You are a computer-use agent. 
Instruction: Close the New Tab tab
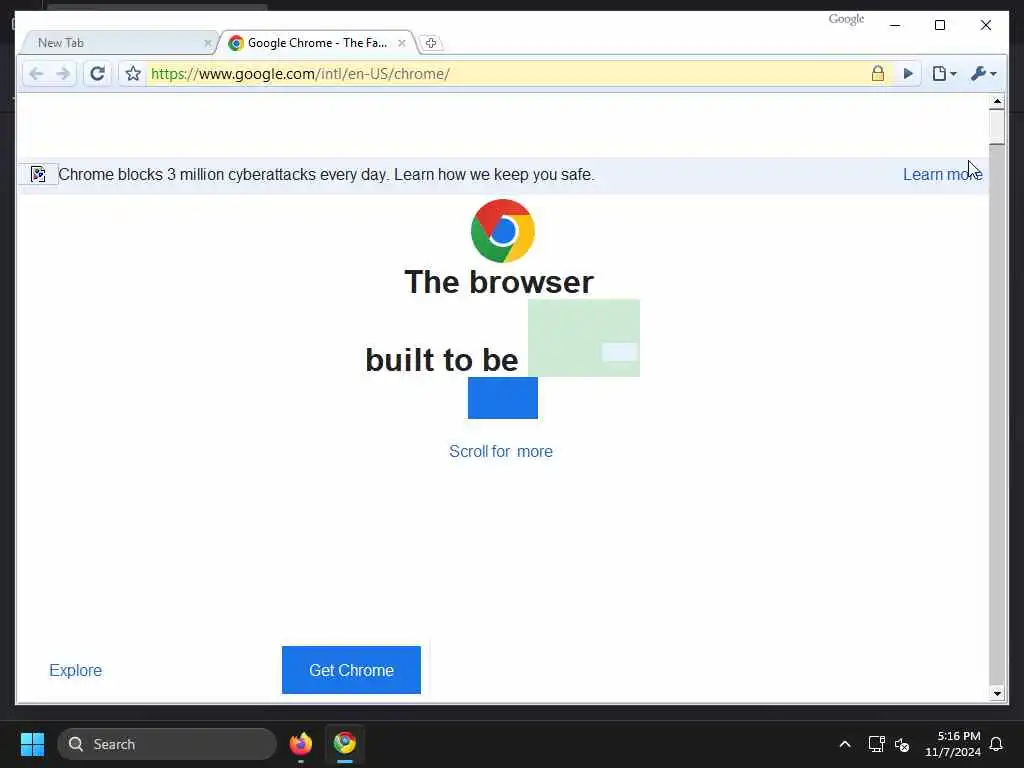208,43
